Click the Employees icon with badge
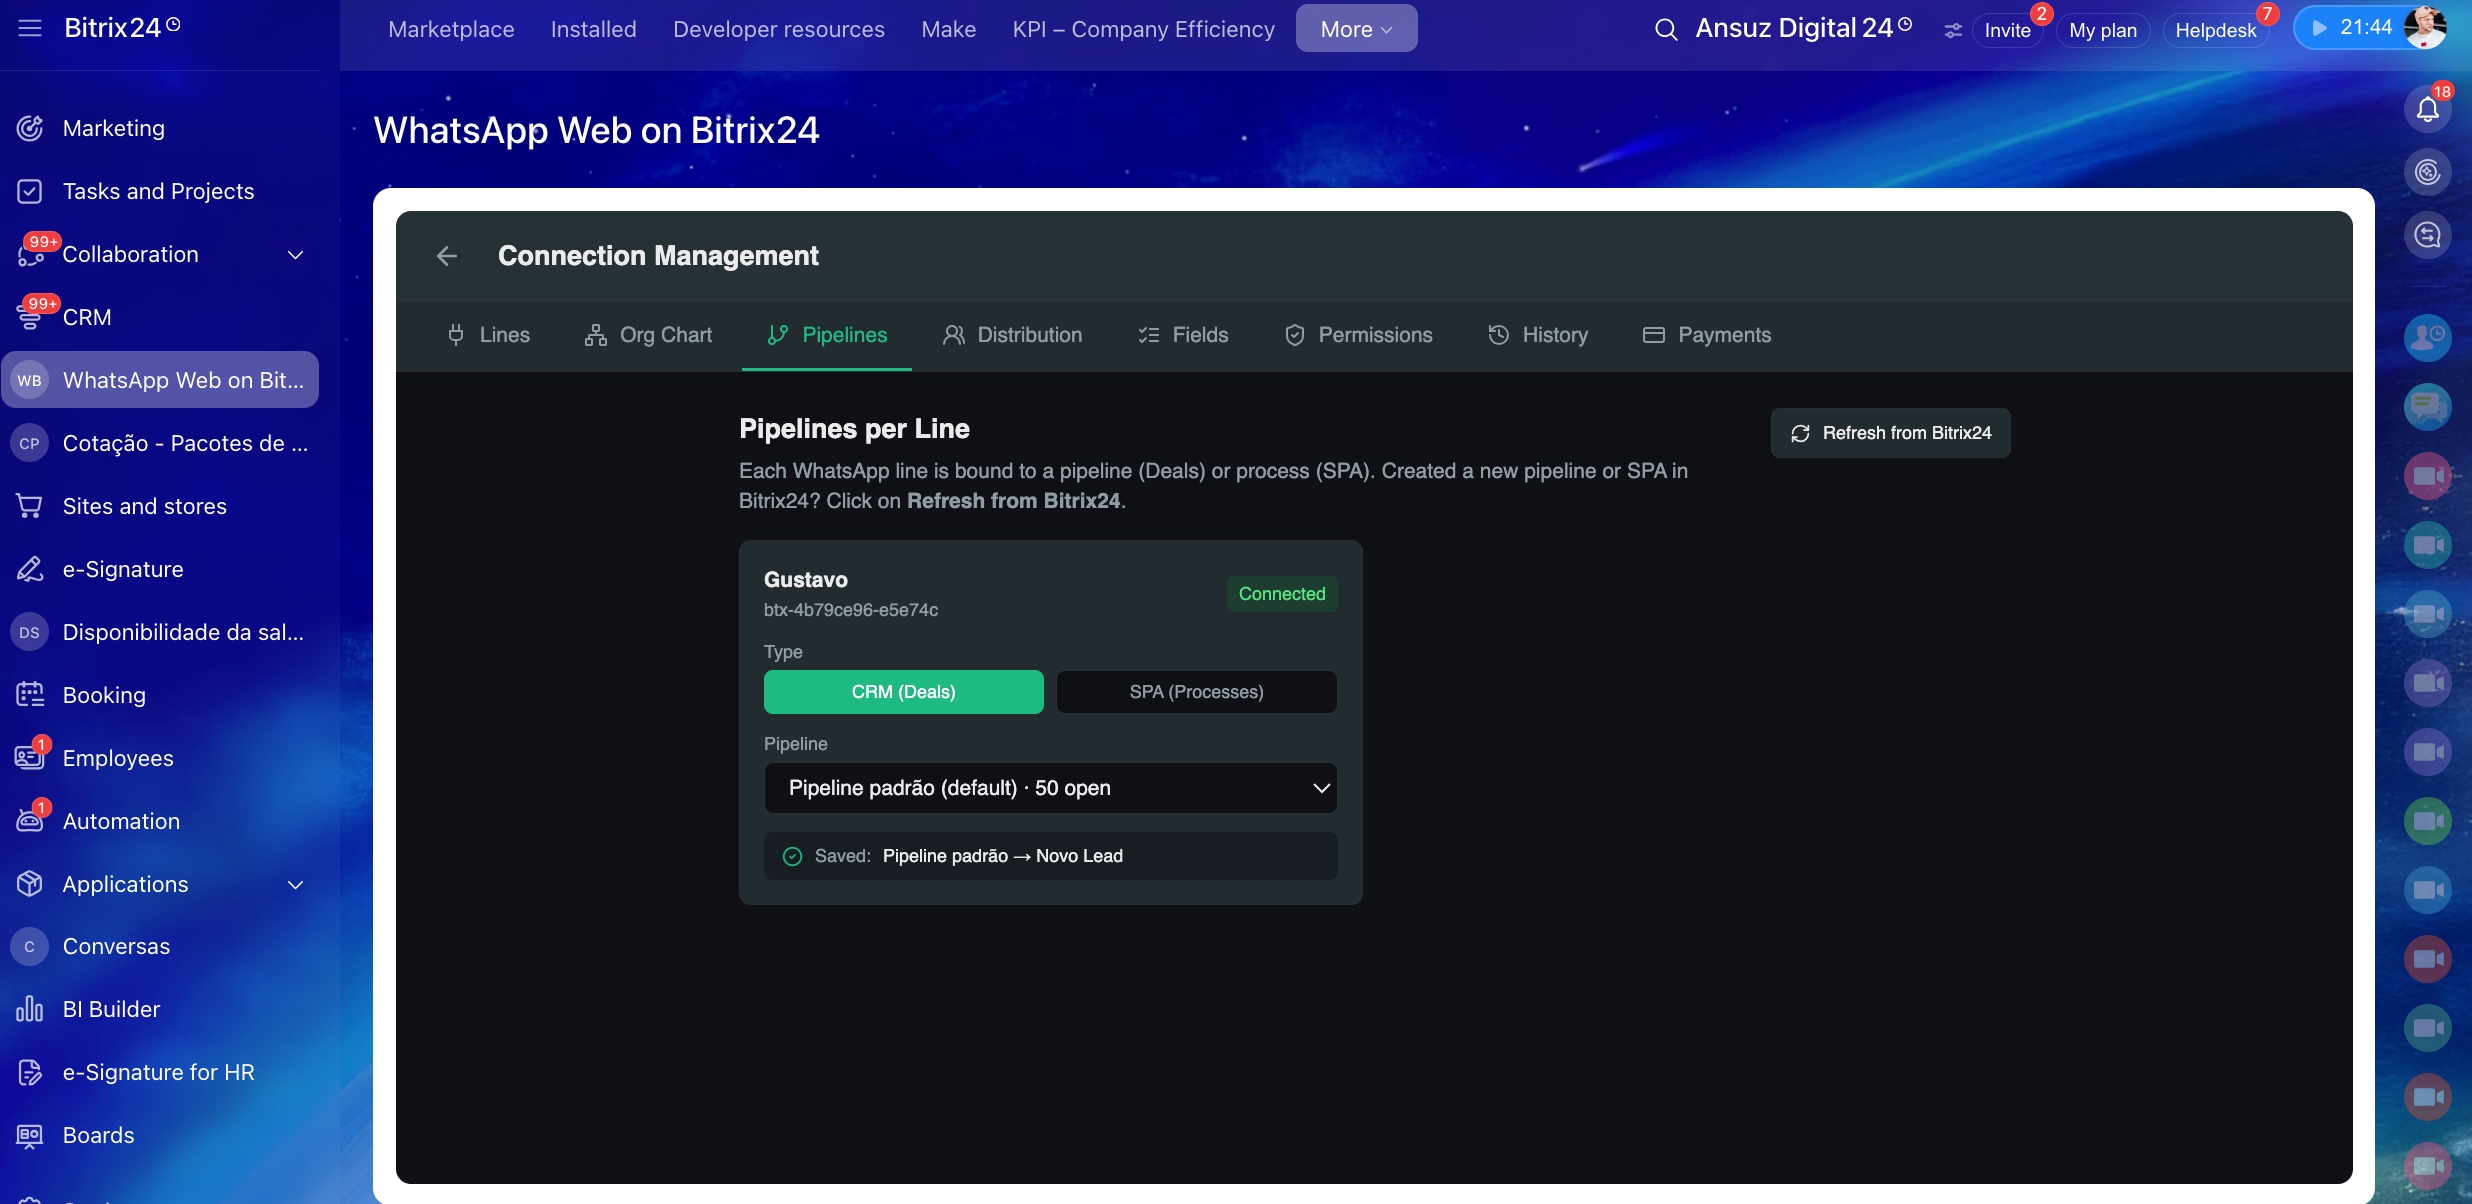The image size is (2472, 1204). 30,758
